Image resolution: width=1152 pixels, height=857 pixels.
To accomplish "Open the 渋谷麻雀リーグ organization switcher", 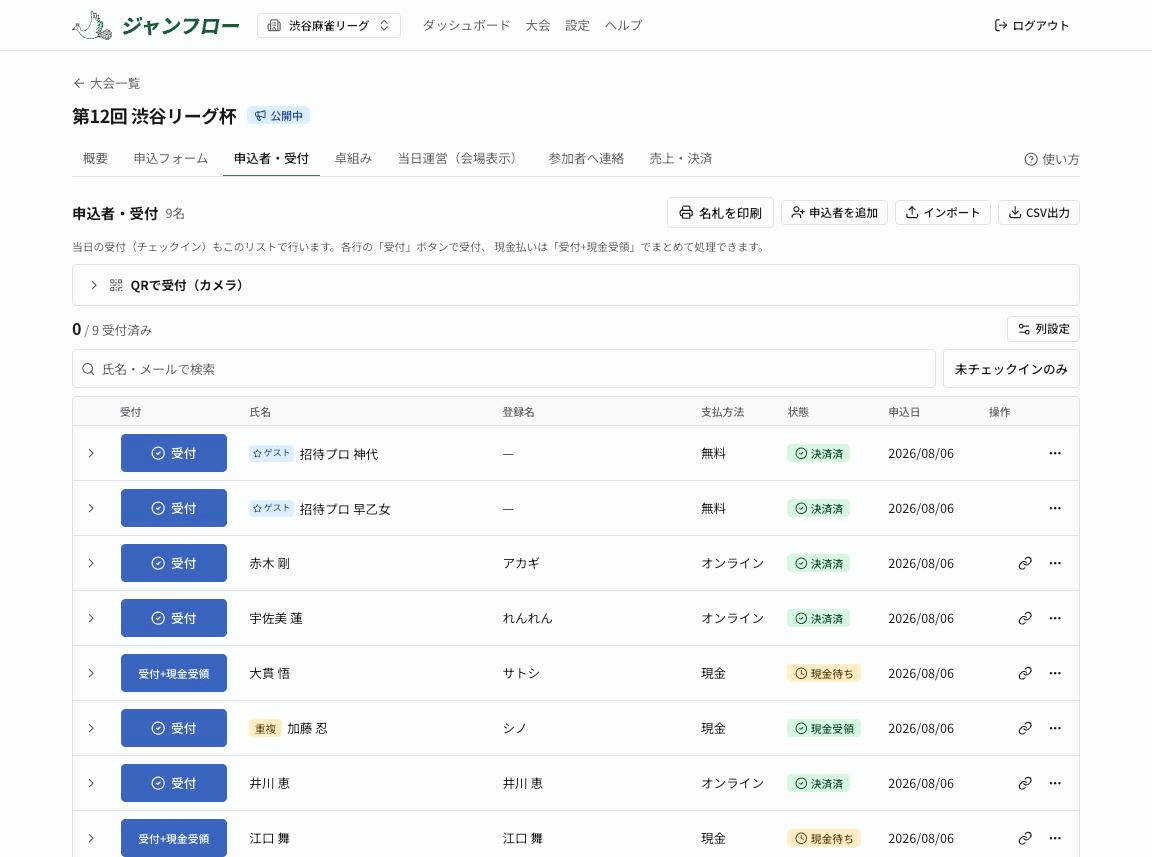I will pyautogui.click(x=328, y=26).
